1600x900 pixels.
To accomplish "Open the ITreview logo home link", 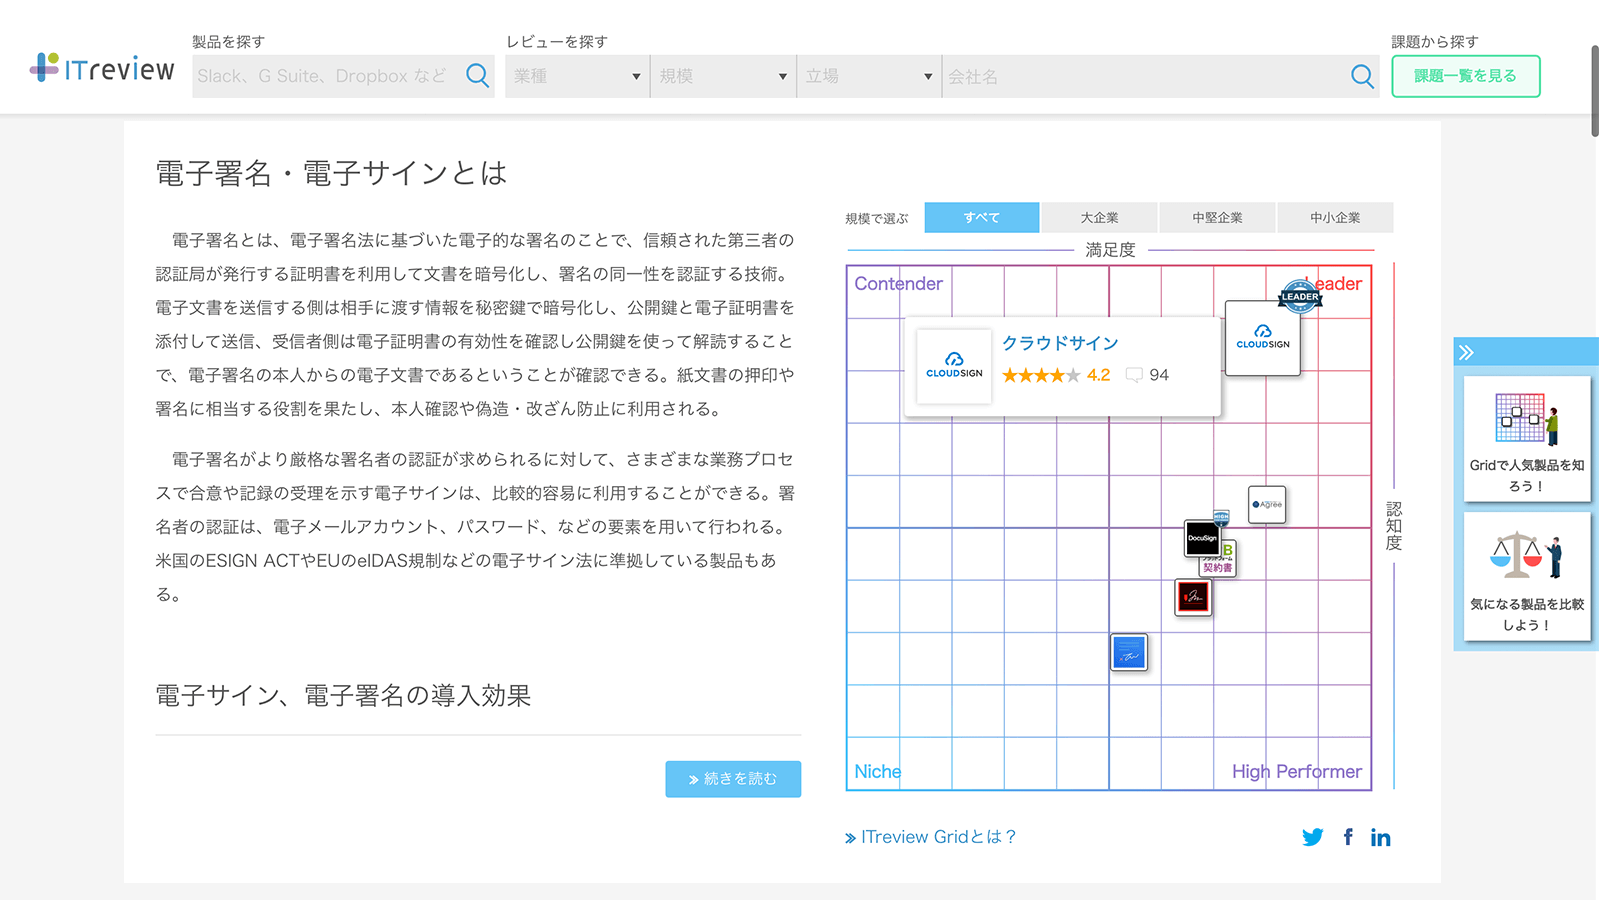I will coord(102,68).
